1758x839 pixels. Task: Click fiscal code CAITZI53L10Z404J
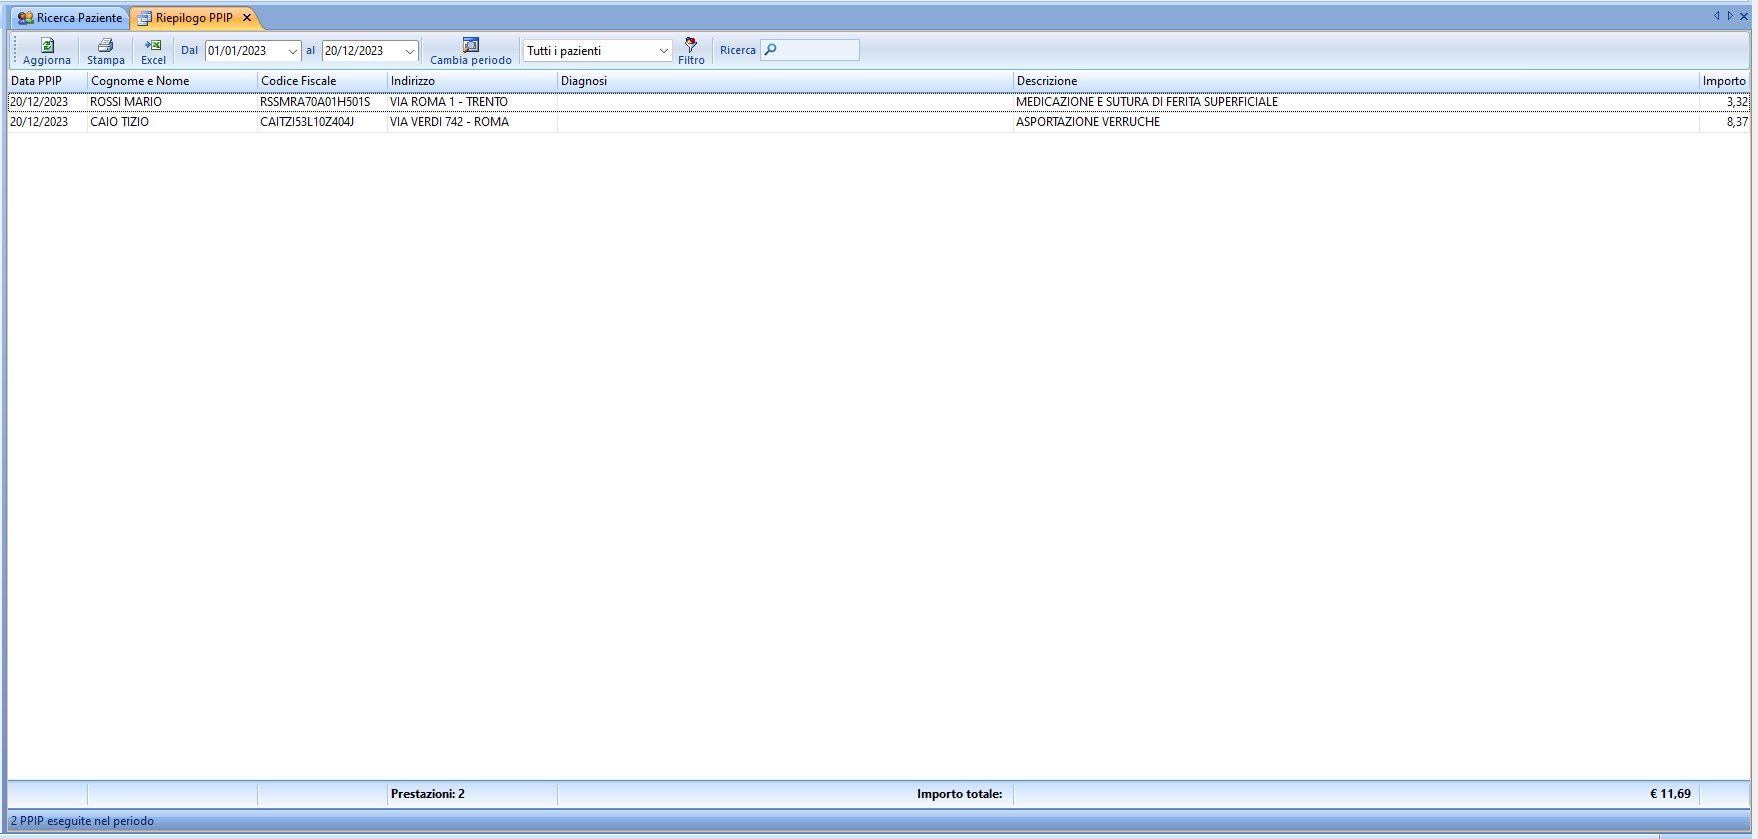point(307,122)
